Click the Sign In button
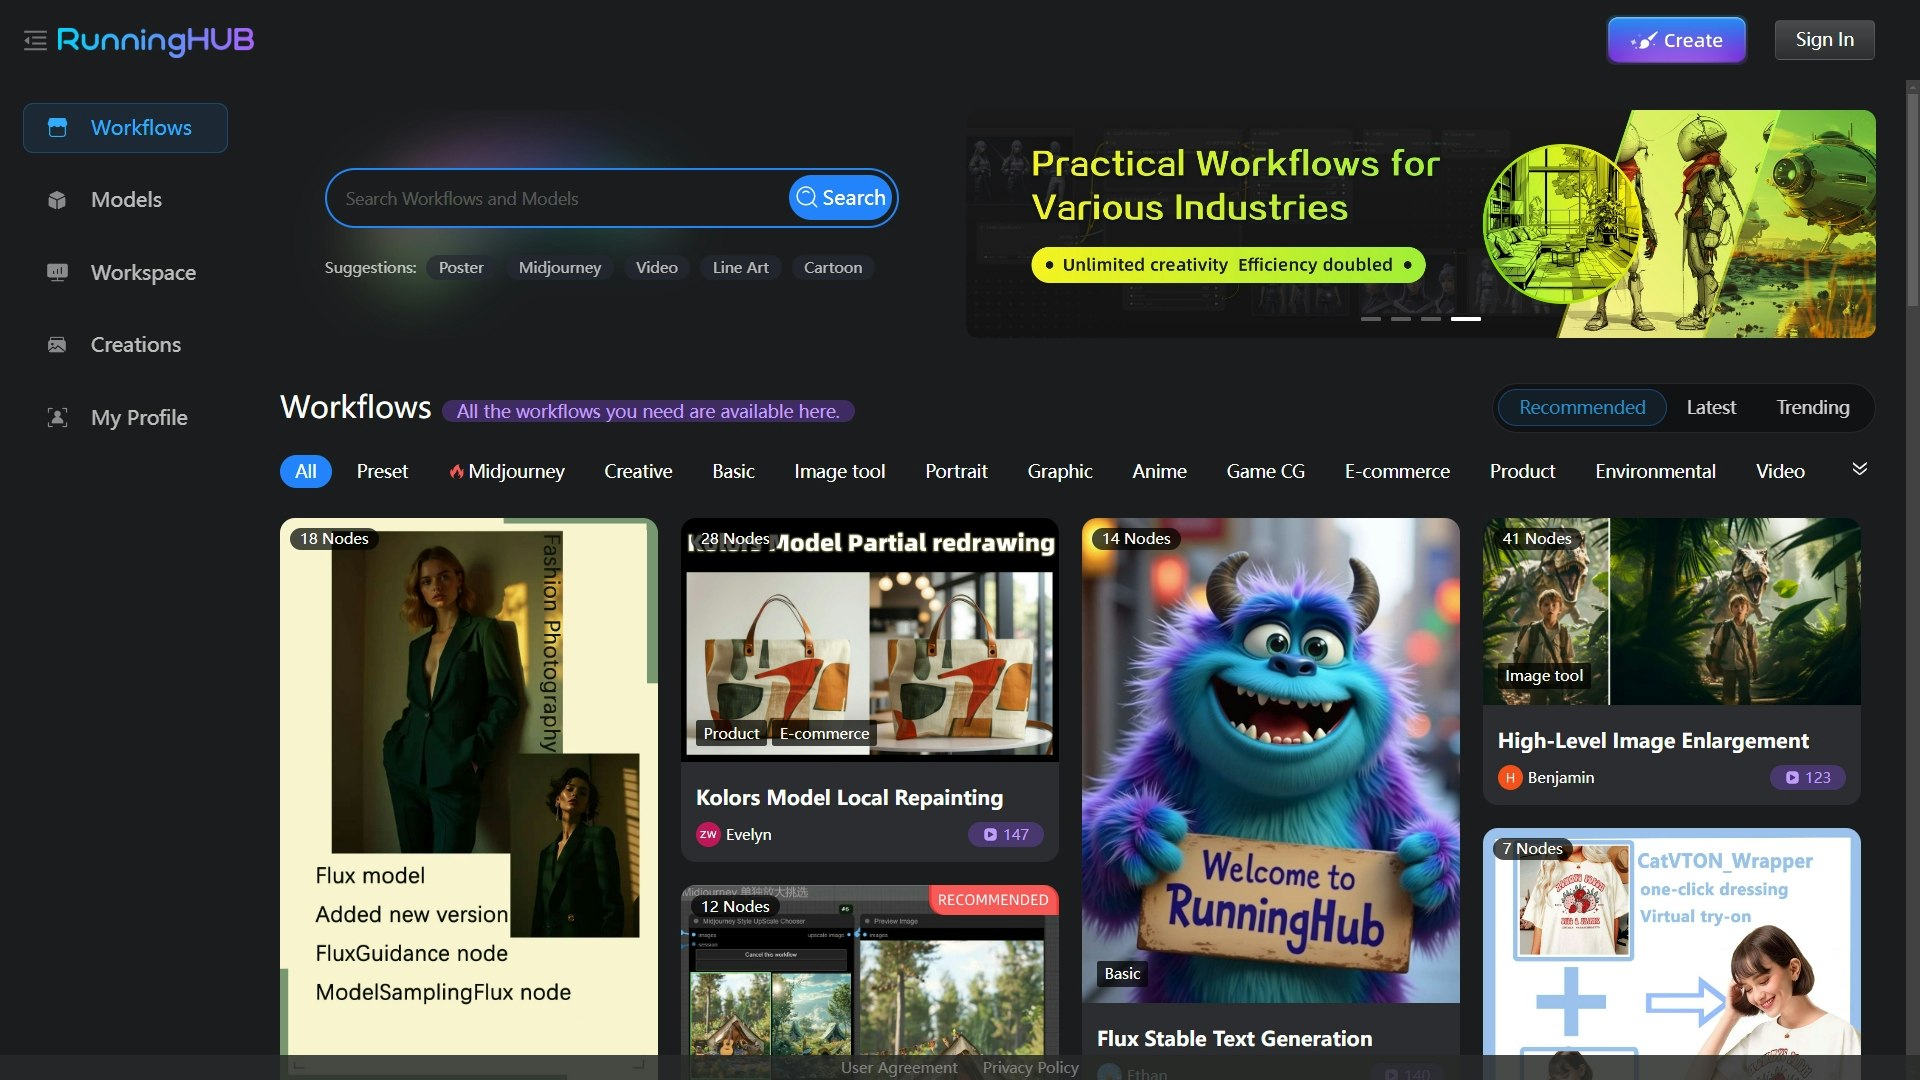 (x=1824, y=40)
